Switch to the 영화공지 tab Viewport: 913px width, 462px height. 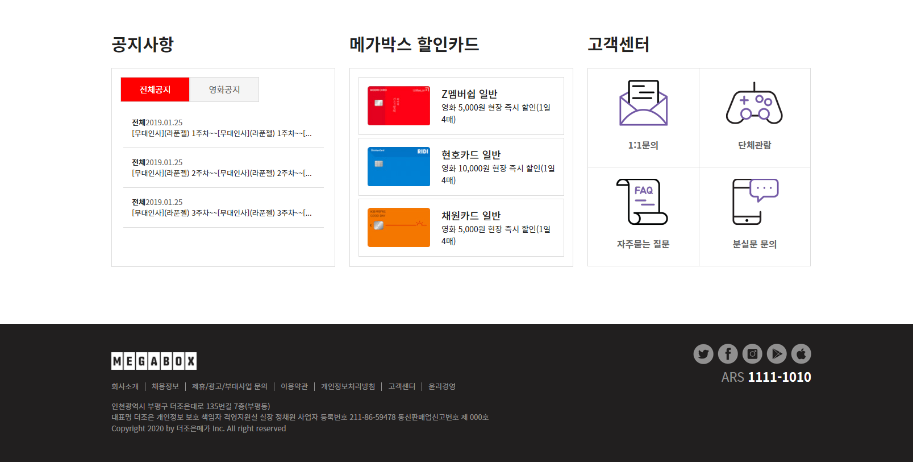(224, 90)
